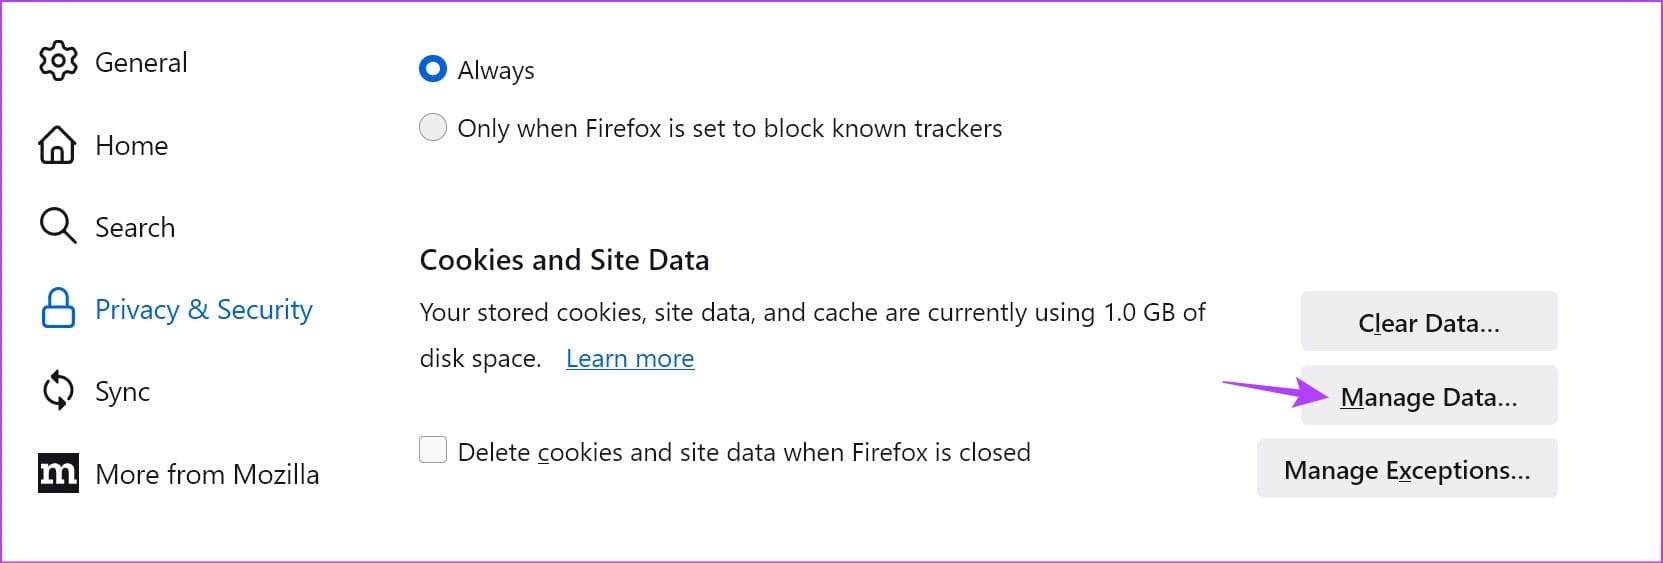Viewport: 1663px width, 563px height.
Task: Click the circular arrows Sync icon
Action: [x=58, y=391]
